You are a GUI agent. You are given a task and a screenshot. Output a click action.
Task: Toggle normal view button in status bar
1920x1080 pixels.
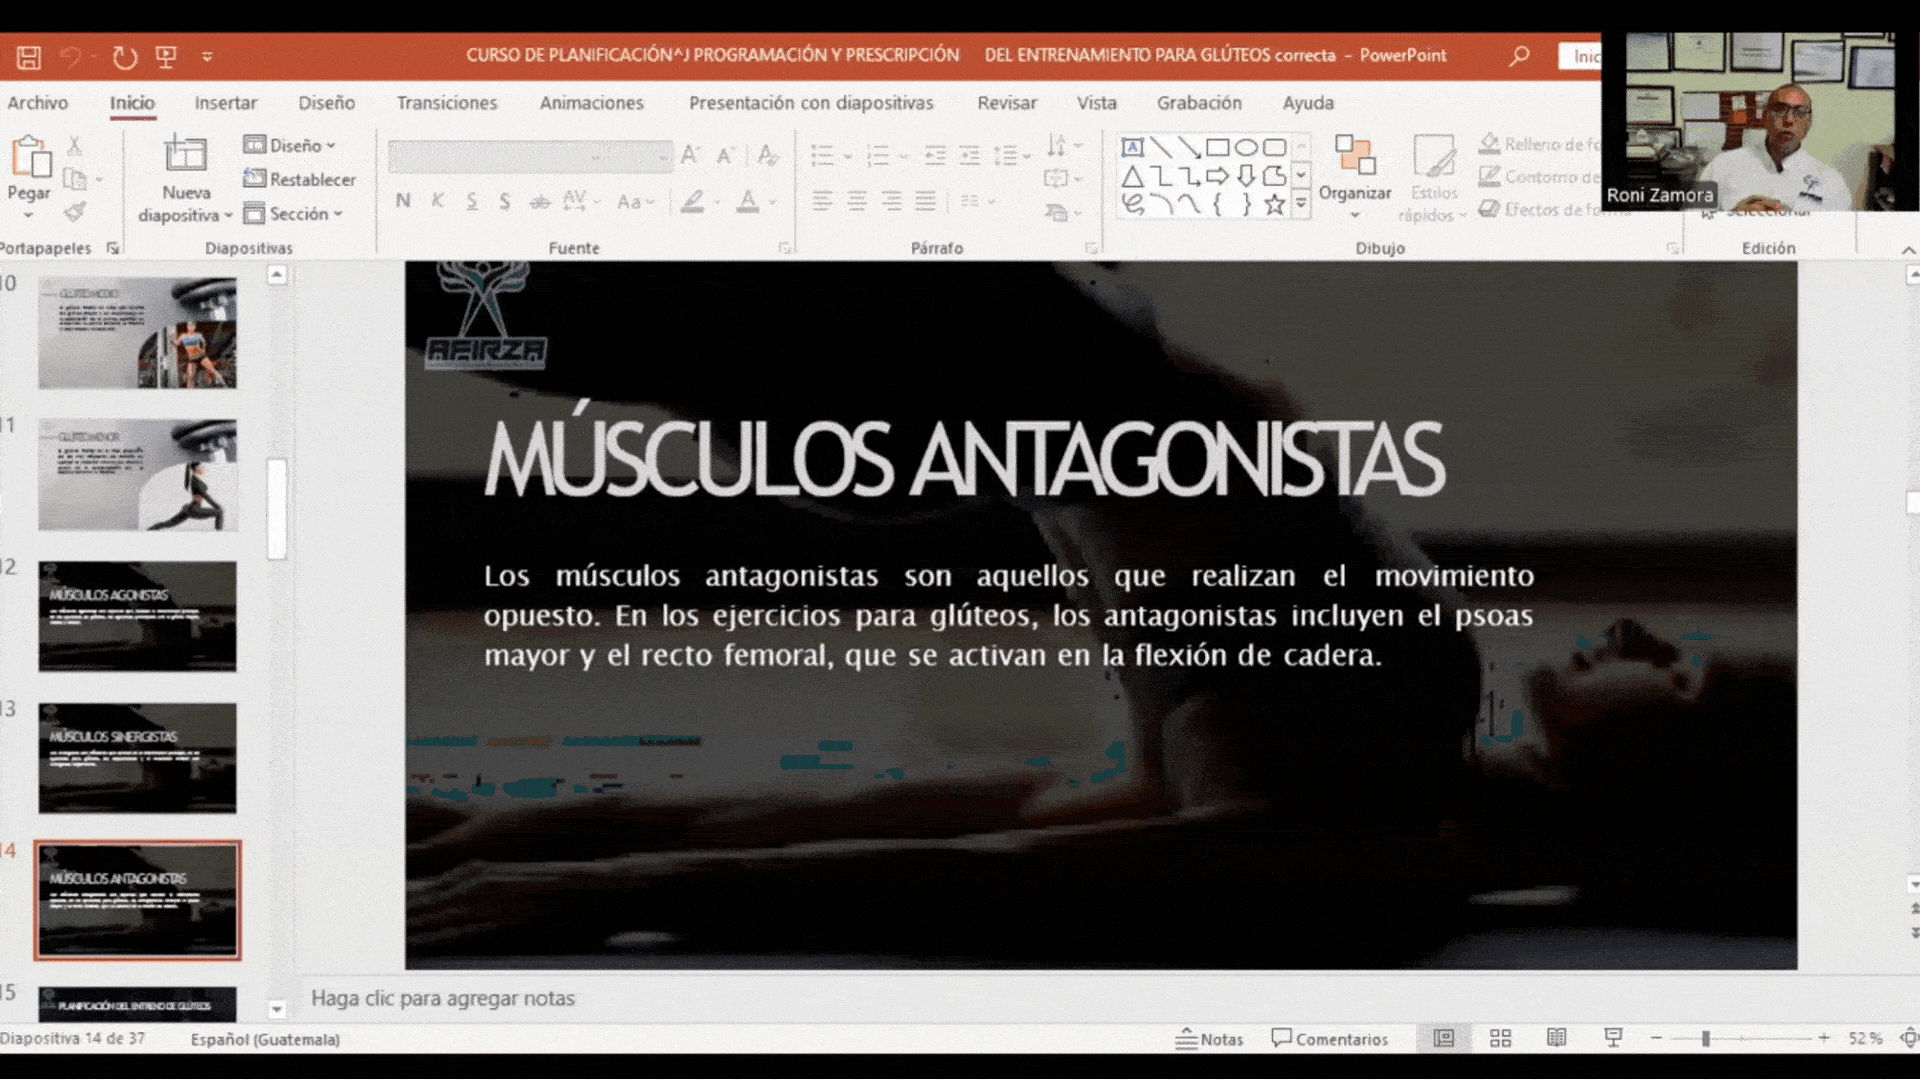1443,1039
